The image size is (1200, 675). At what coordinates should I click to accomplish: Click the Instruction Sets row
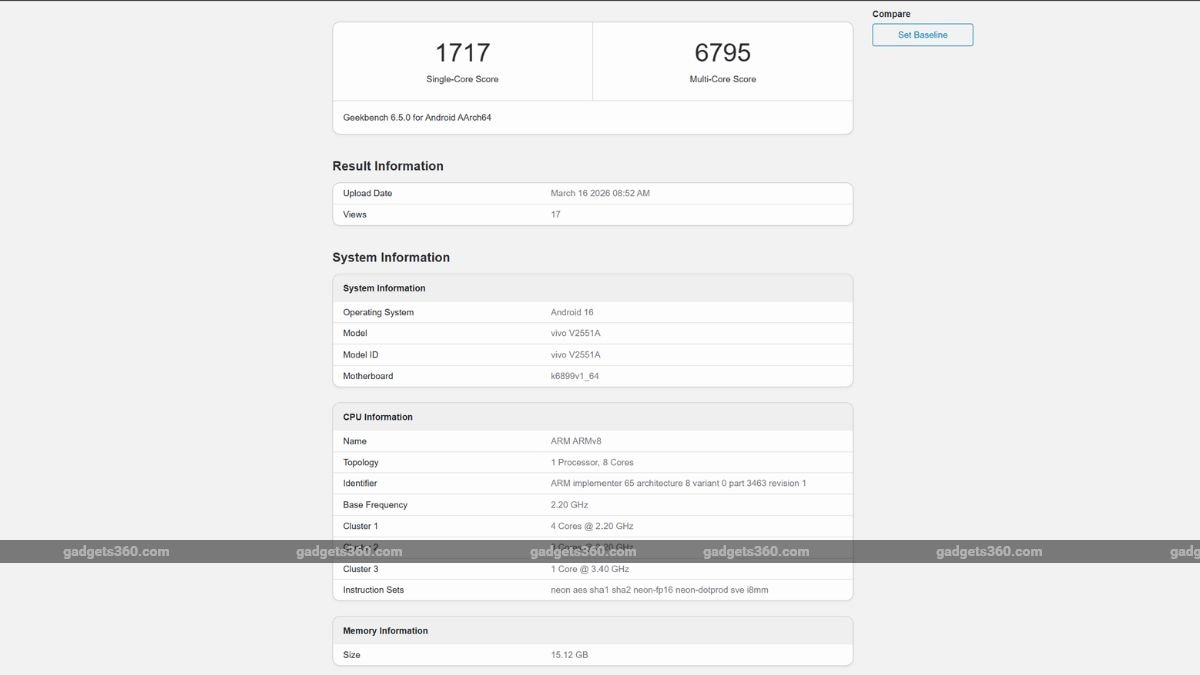592,589
